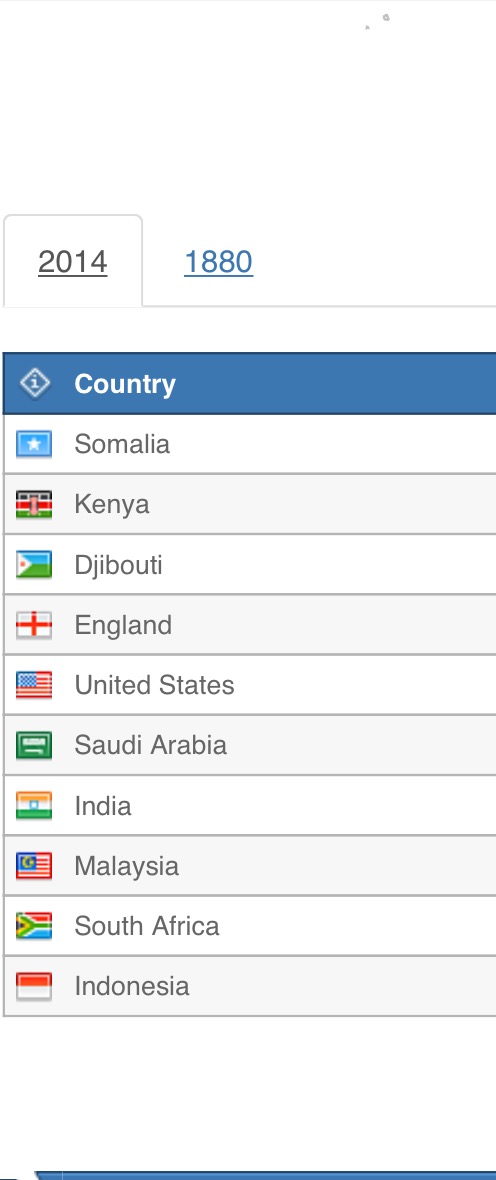The height and width of the screenshot is (1180, 496).
Task: Click the Djibouti flag icon
Action: [x=34, y=564]
